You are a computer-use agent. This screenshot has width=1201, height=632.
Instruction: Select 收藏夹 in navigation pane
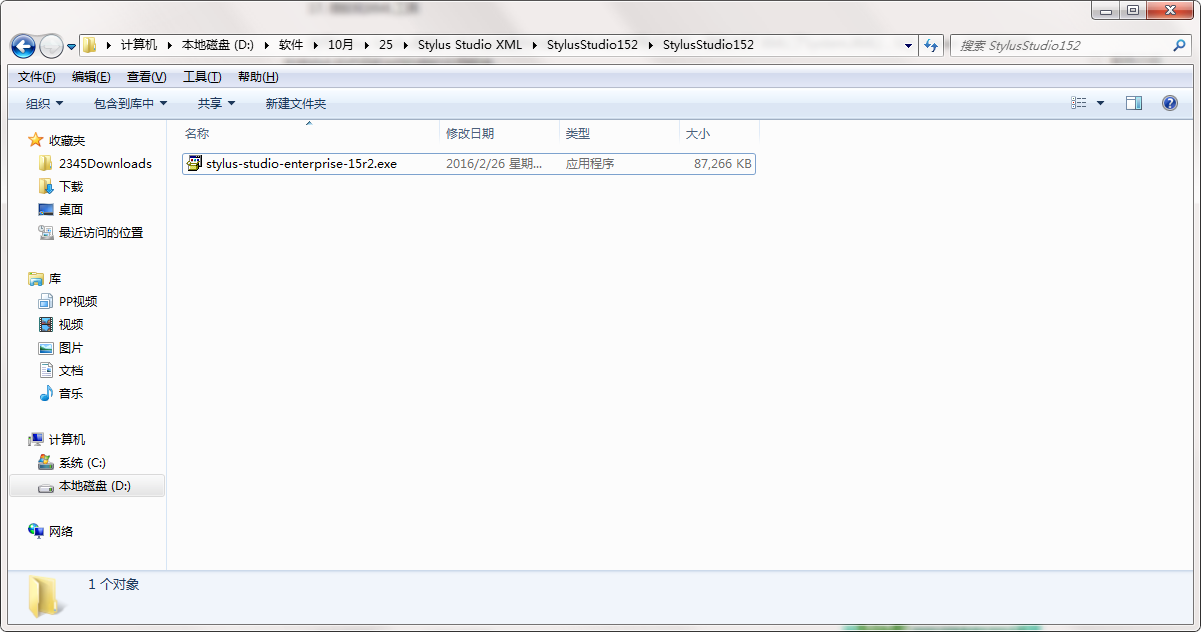point(67,140)
